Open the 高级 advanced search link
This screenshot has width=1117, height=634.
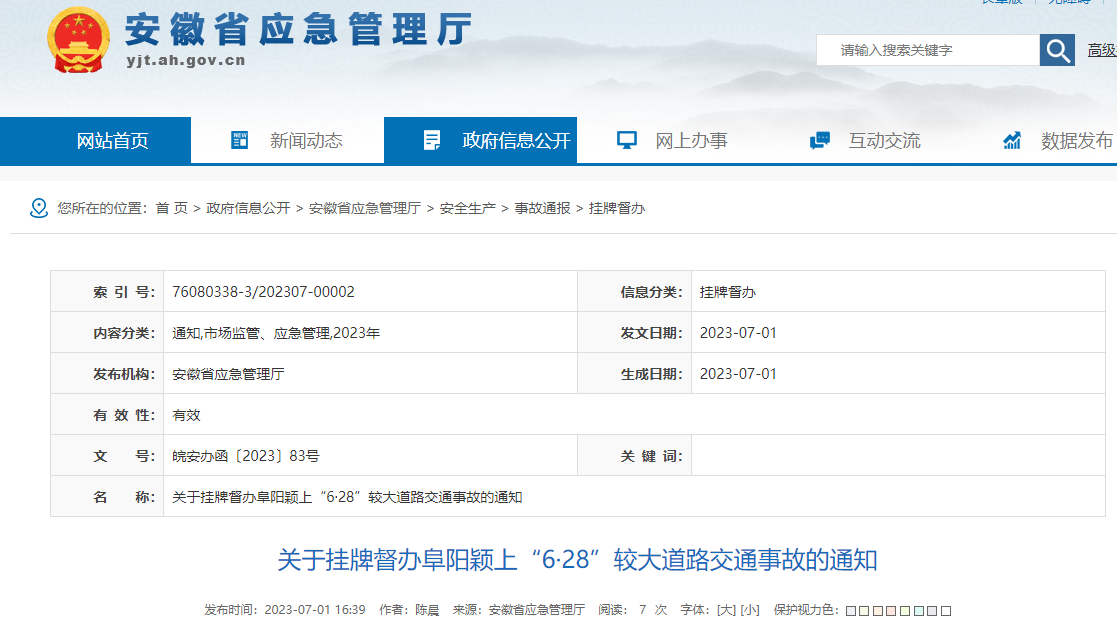[x=1101, y=50]
